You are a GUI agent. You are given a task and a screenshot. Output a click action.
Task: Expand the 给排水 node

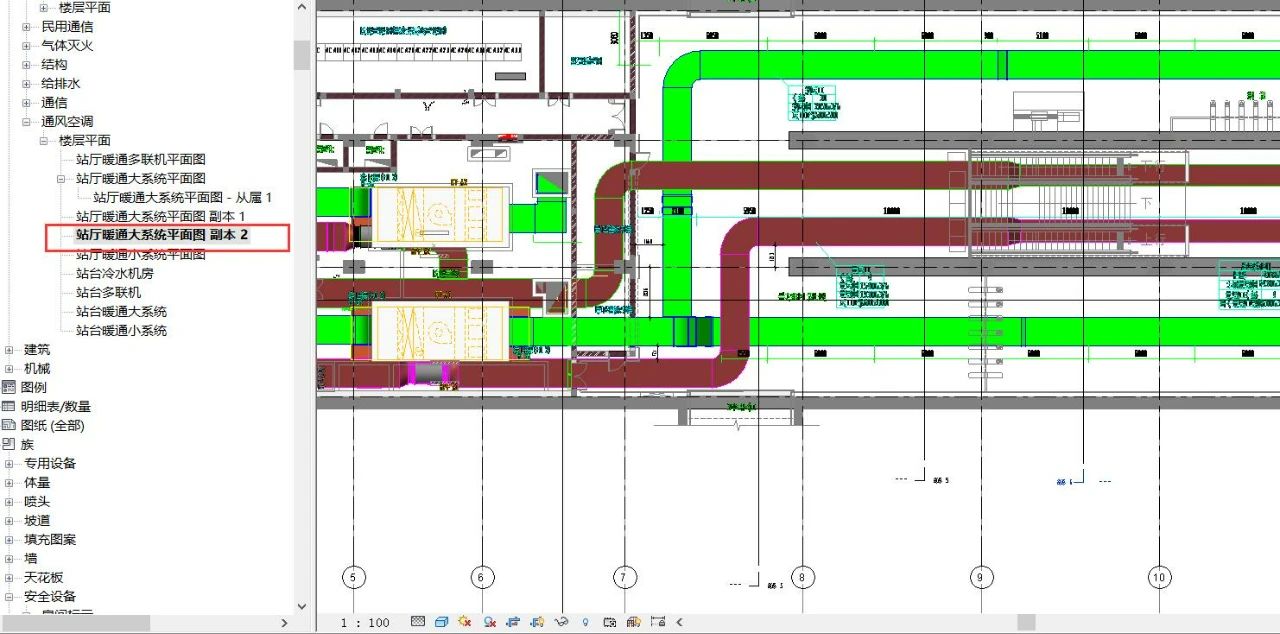pos(27,84)
